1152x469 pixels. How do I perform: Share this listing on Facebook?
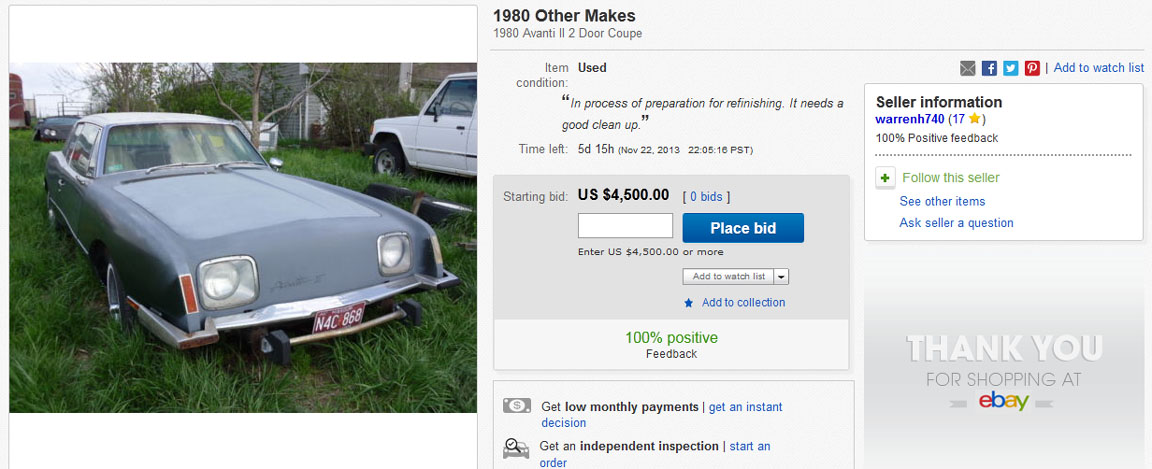(x=989, y=68)
